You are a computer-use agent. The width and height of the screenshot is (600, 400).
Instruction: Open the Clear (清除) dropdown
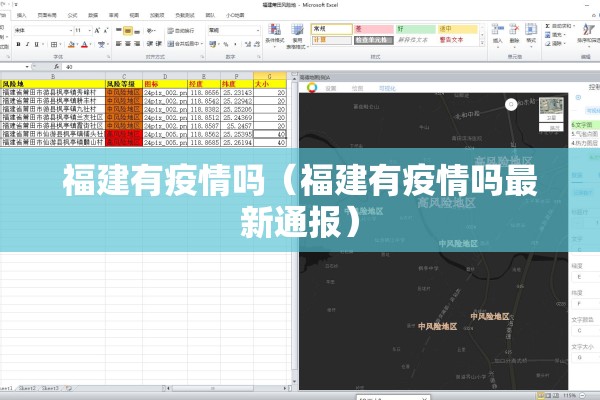555,43
